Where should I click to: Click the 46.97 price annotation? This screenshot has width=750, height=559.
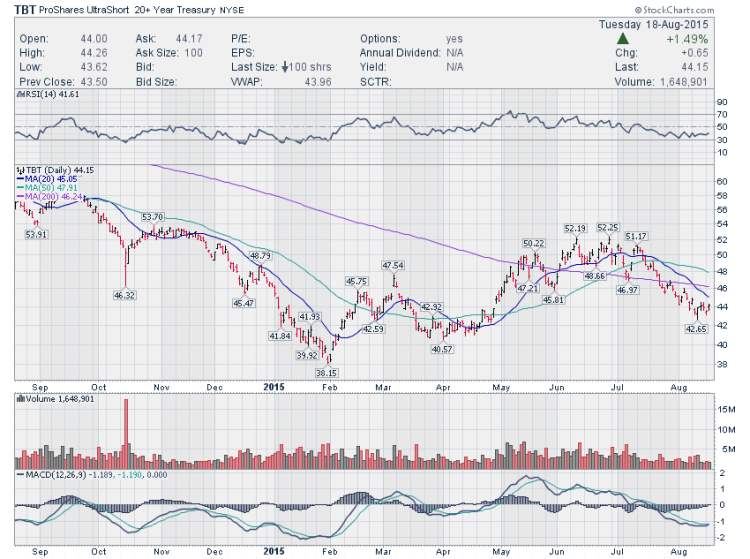point(627,289)
